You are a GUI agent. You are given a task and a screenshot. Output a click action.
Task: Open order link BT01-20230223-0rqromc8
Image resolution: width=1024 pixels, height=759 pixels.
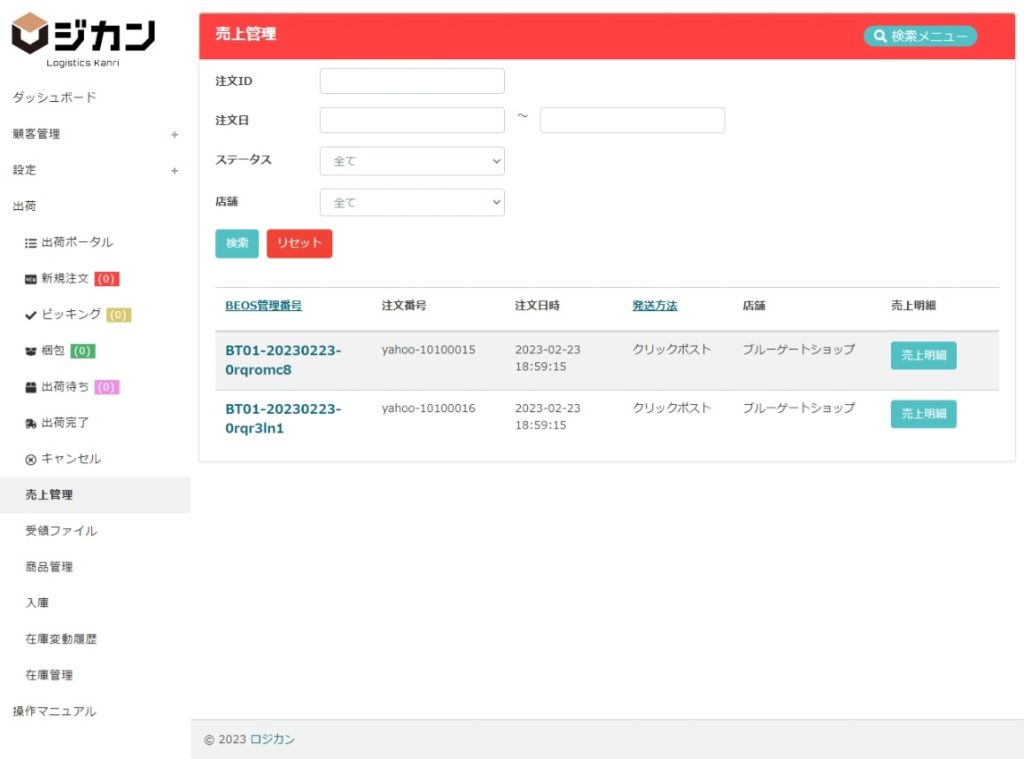tap(283, 360)
